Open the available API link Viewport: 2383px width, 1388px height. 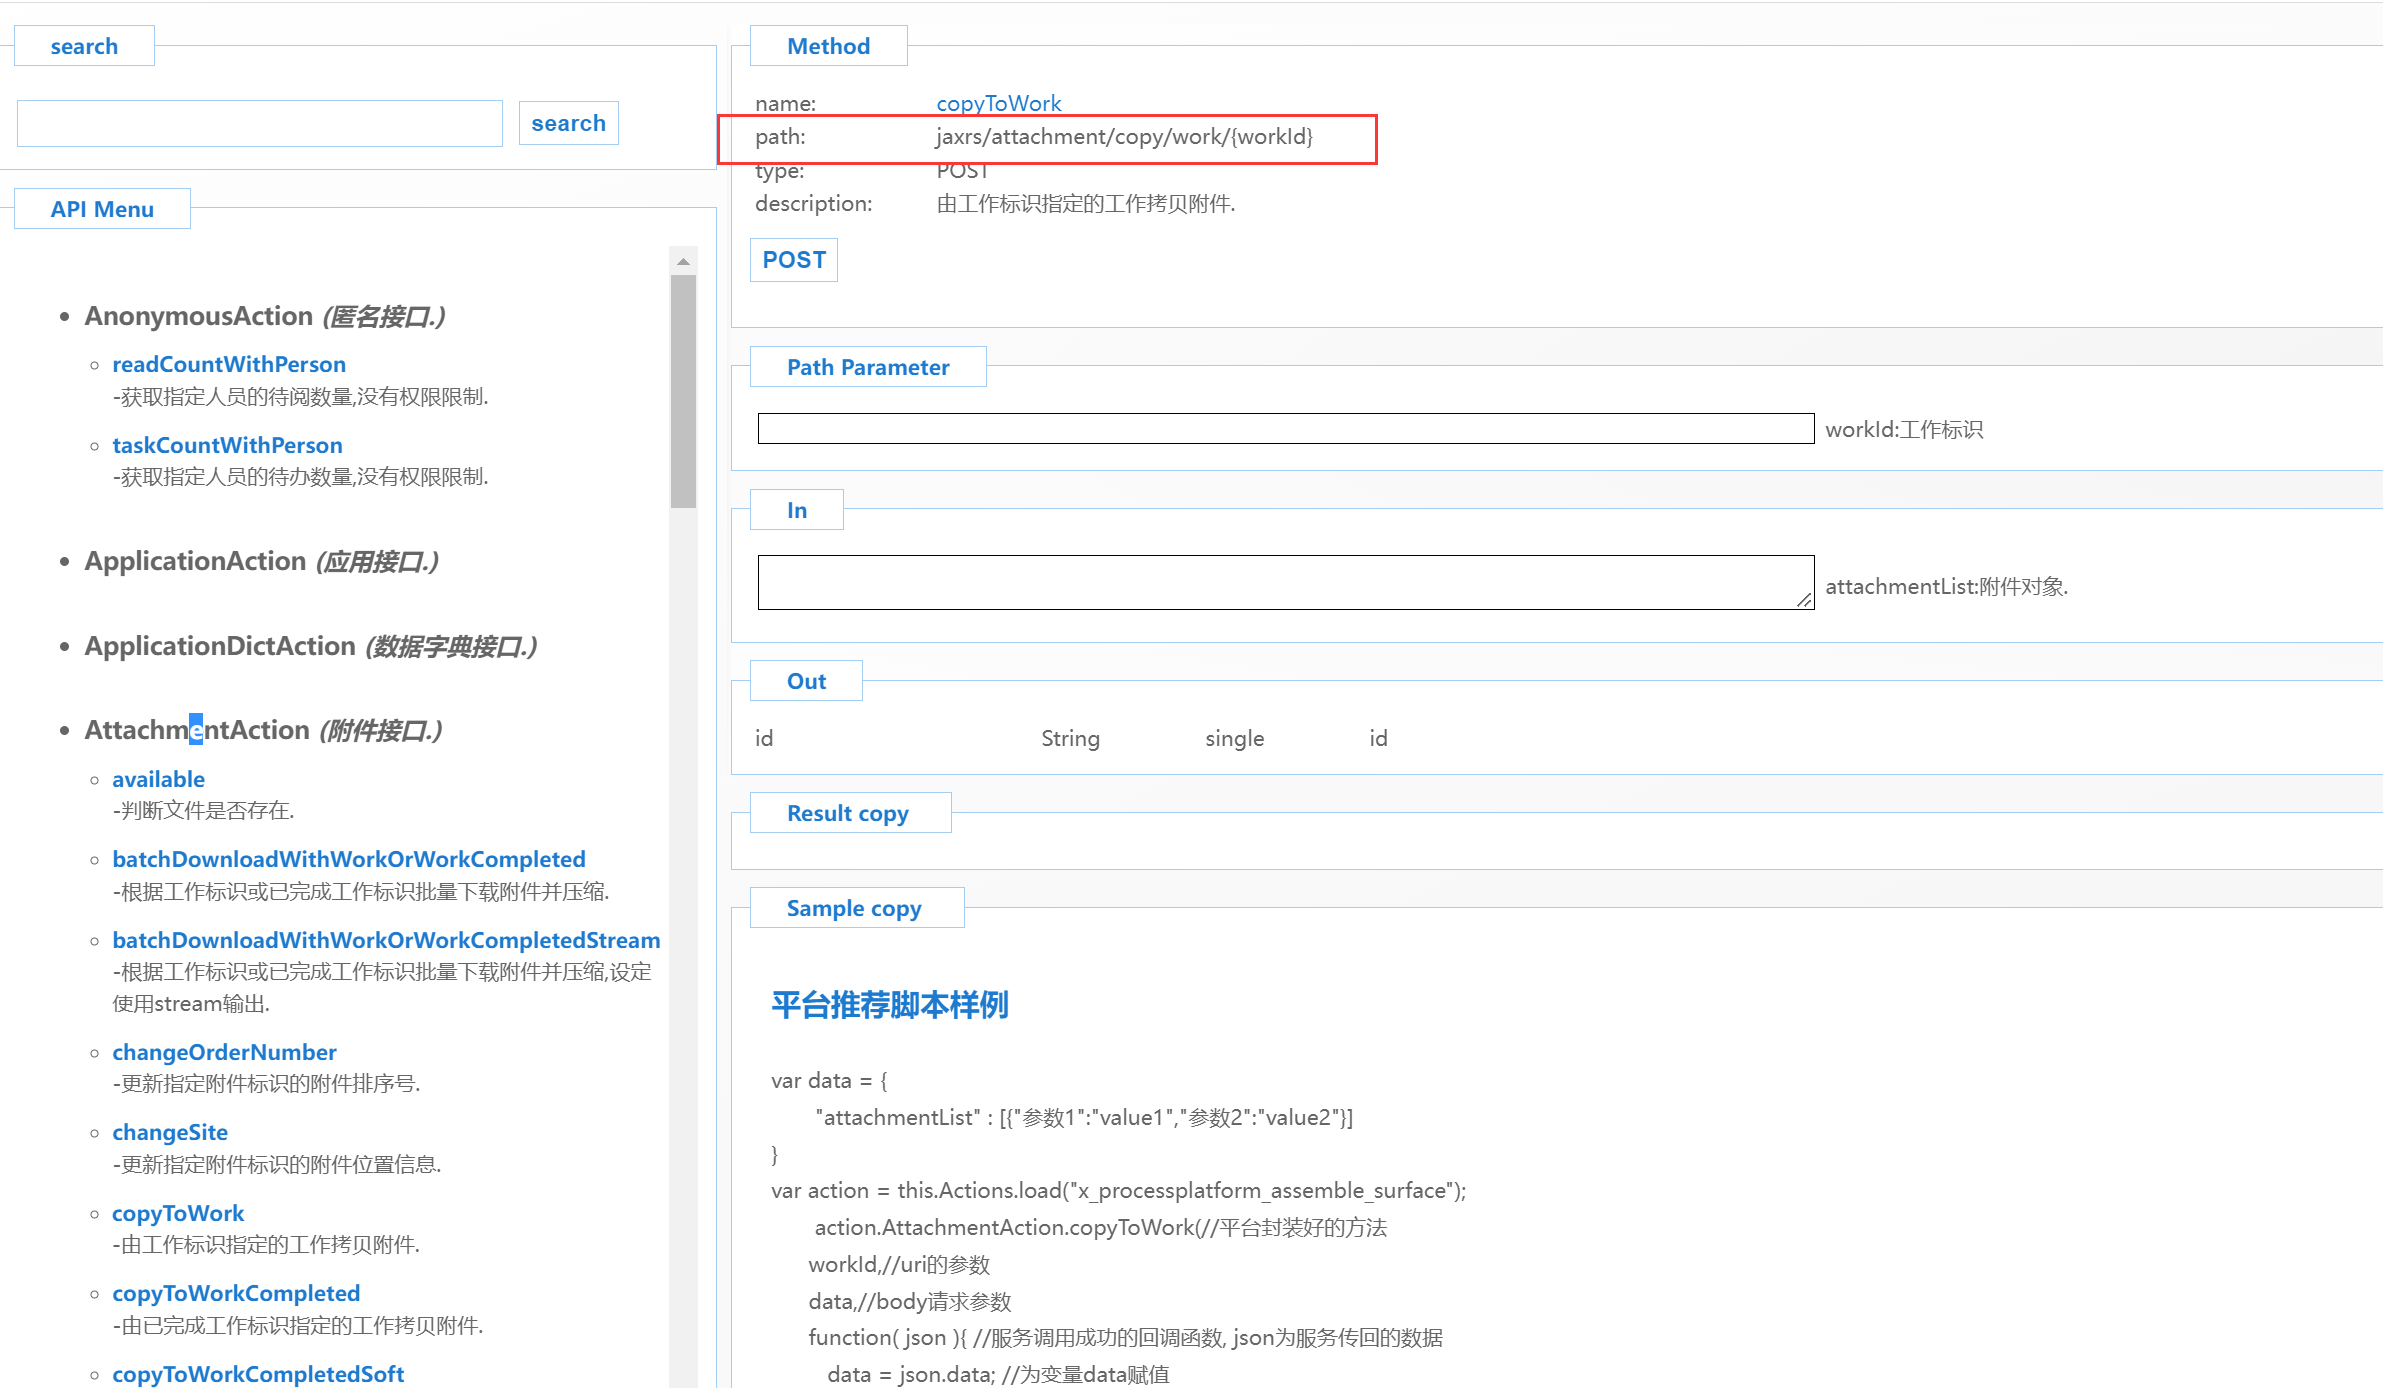pos(158,779)
